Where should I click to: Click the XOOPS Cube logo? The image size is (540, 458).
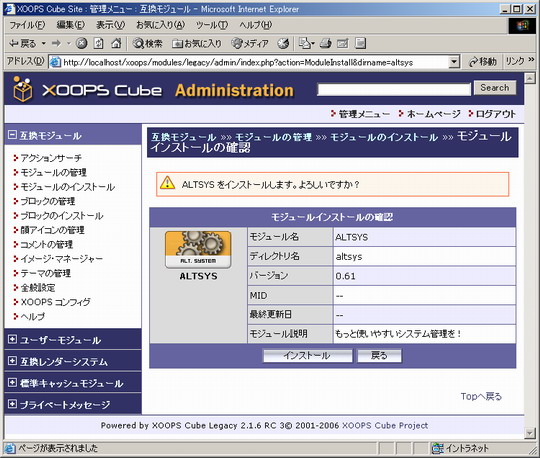click(x=87, y=90)
